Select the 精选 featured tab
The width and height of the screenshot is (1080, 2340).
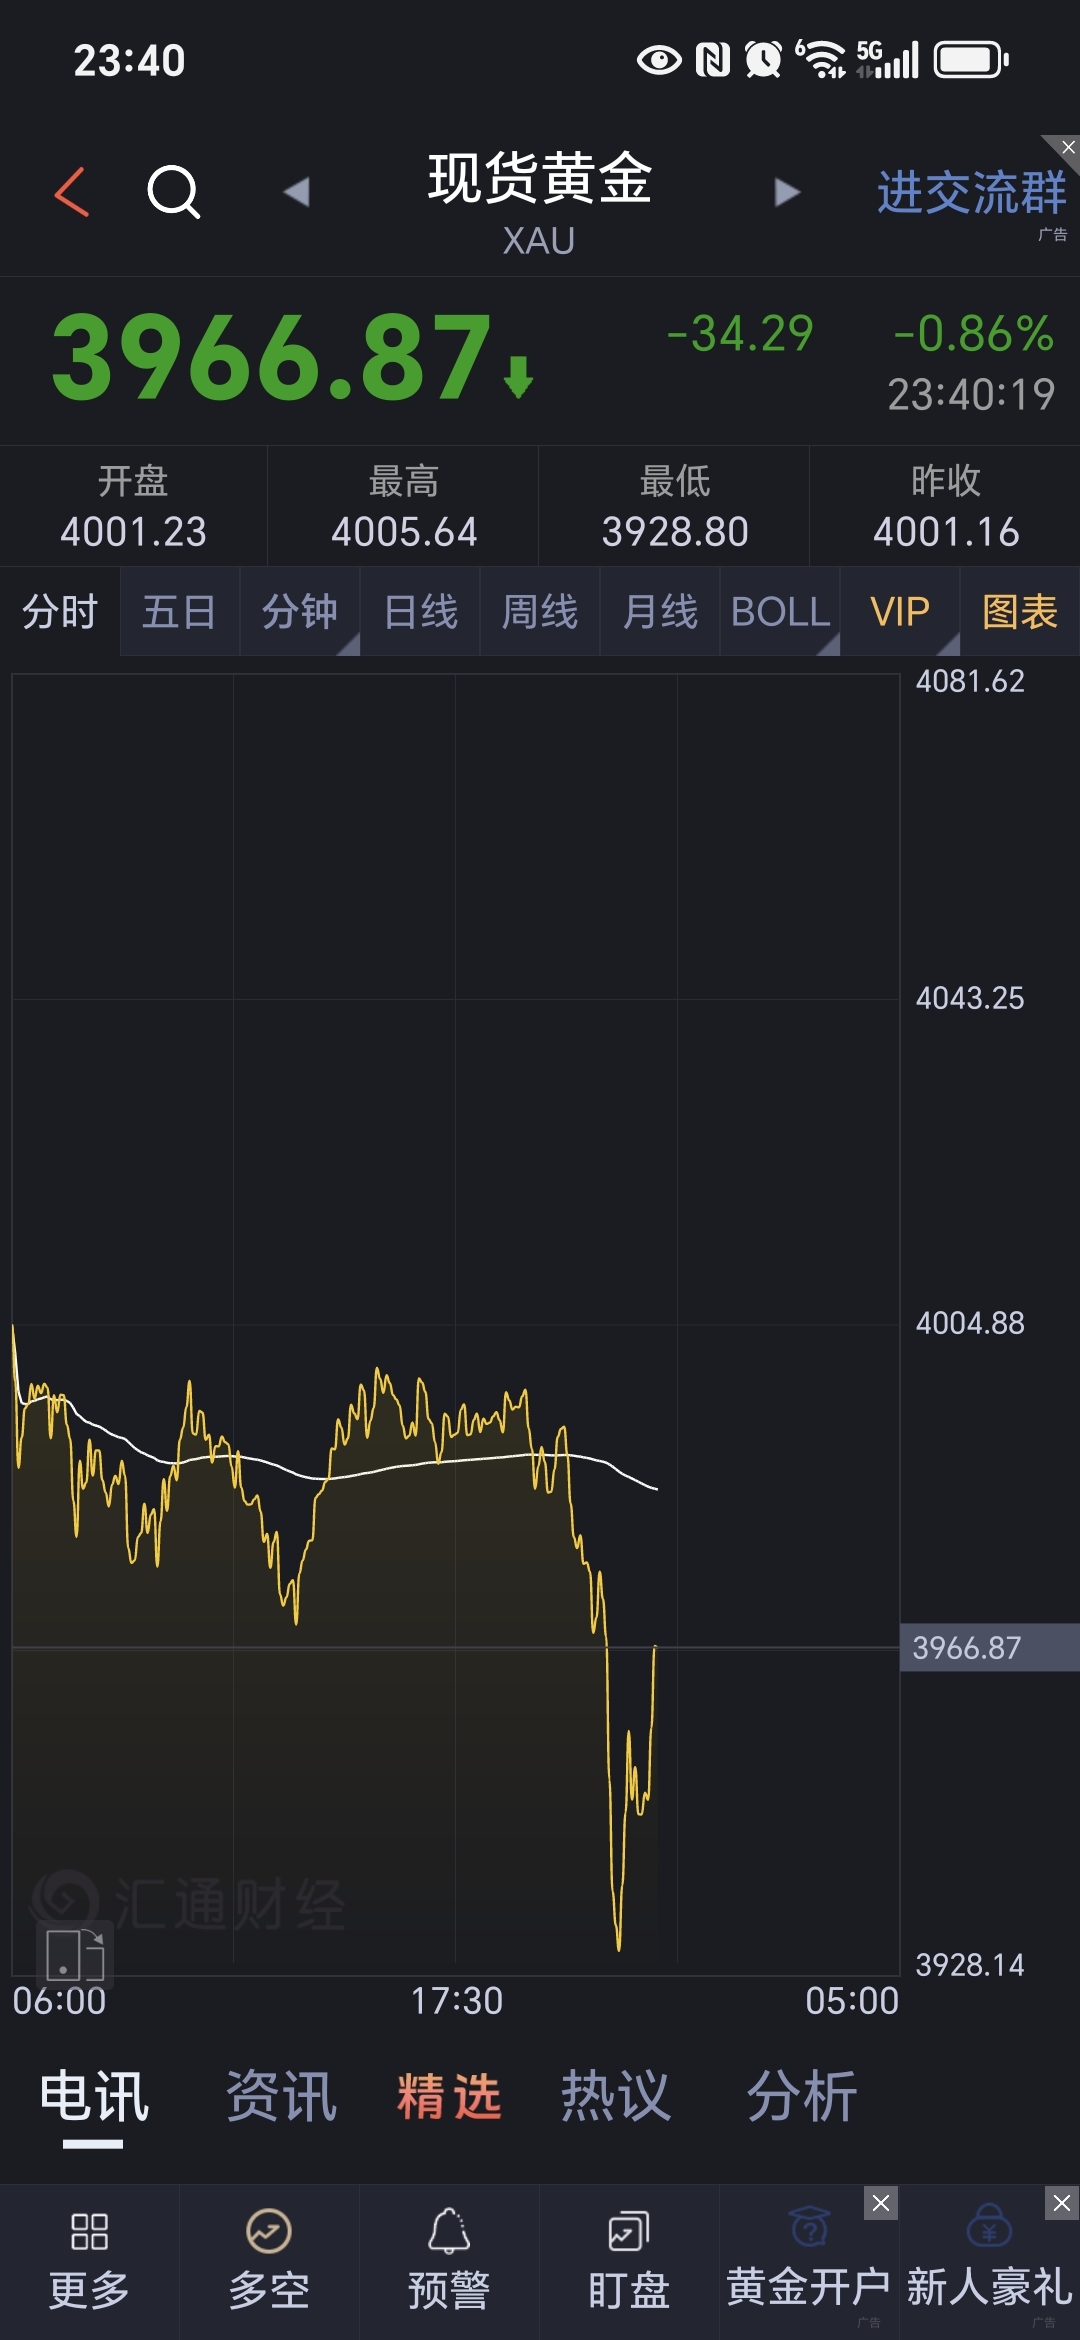(x=449, y=2096)
